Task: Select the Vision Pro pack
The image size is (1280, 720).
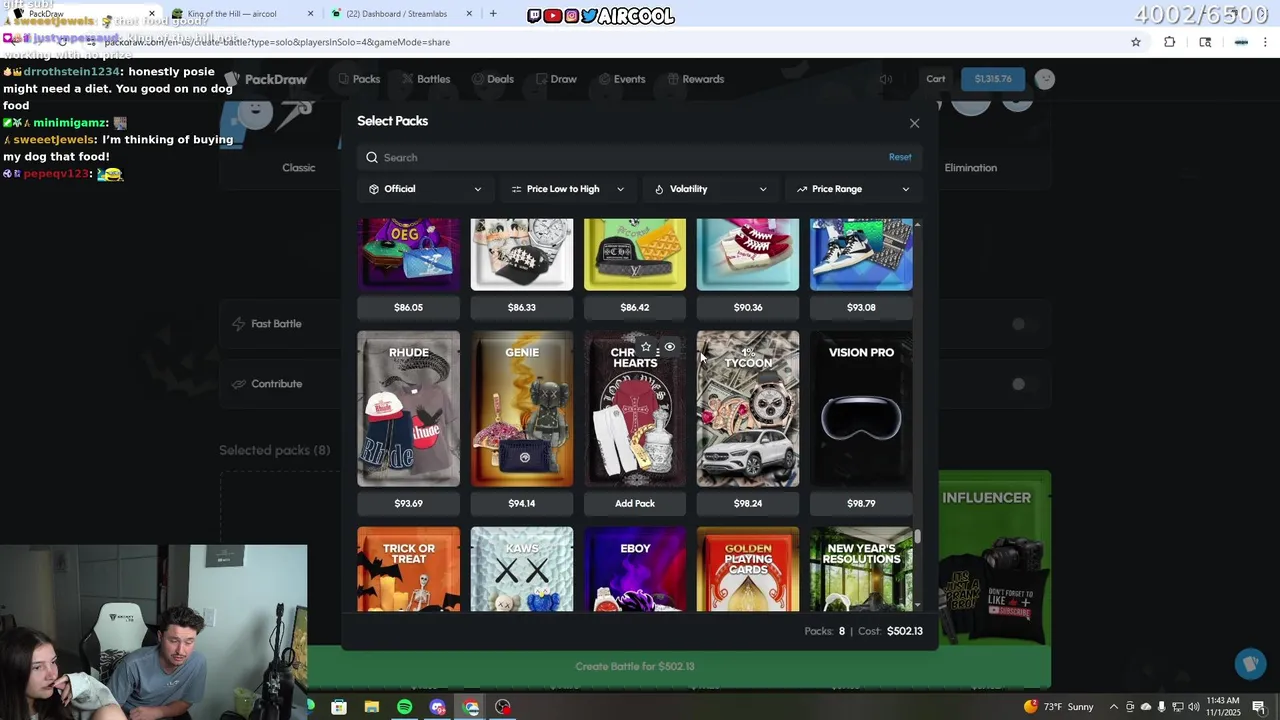Action: pos(861,408)
